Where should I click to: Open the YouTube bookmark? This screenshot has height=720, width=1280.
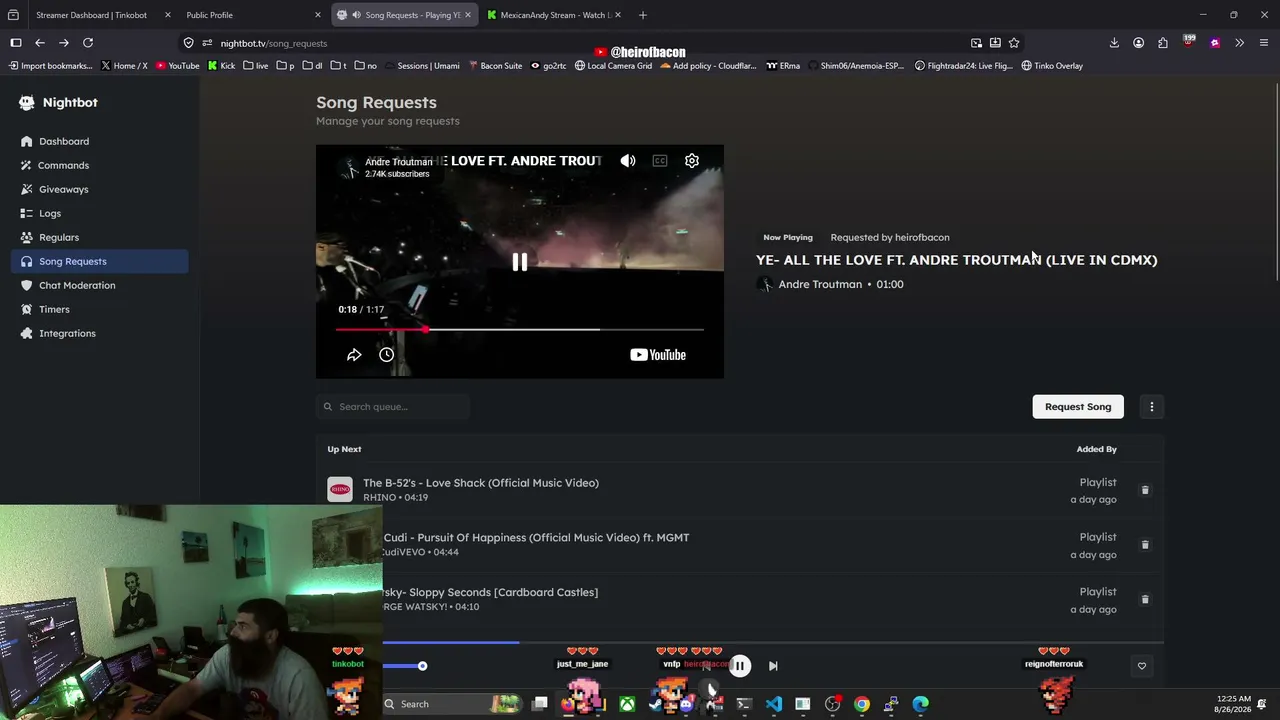(177, 66)
